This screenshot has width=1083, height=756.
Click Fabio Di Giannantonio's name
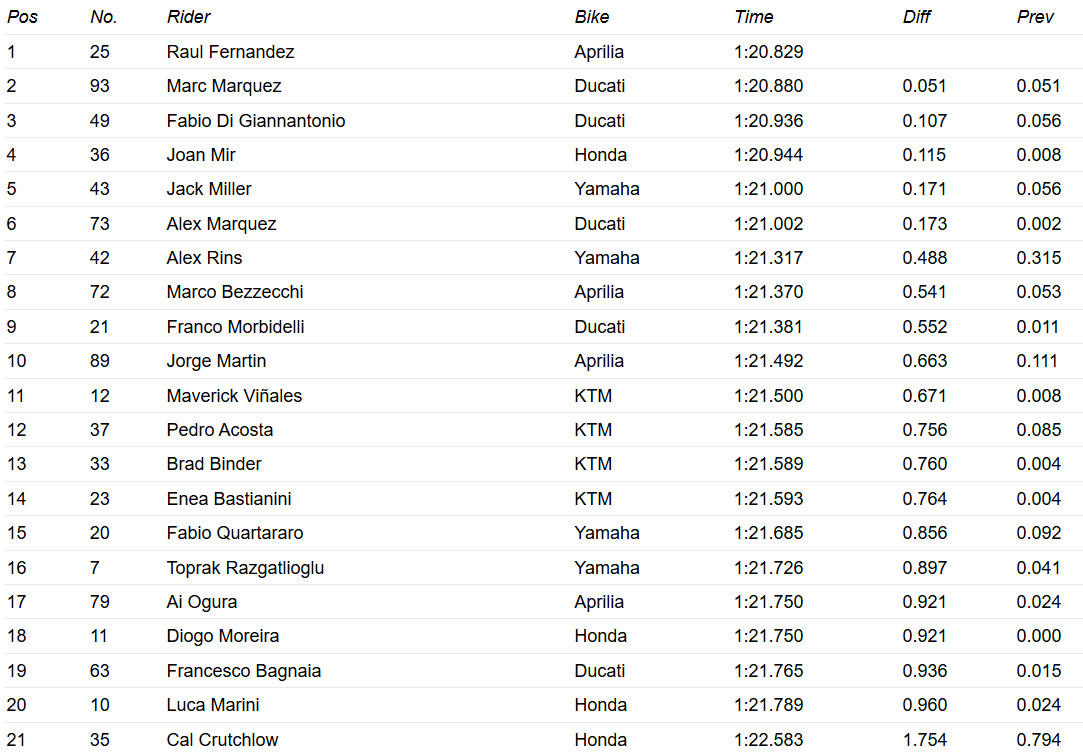pyautogui.click(x=256, y=121)
